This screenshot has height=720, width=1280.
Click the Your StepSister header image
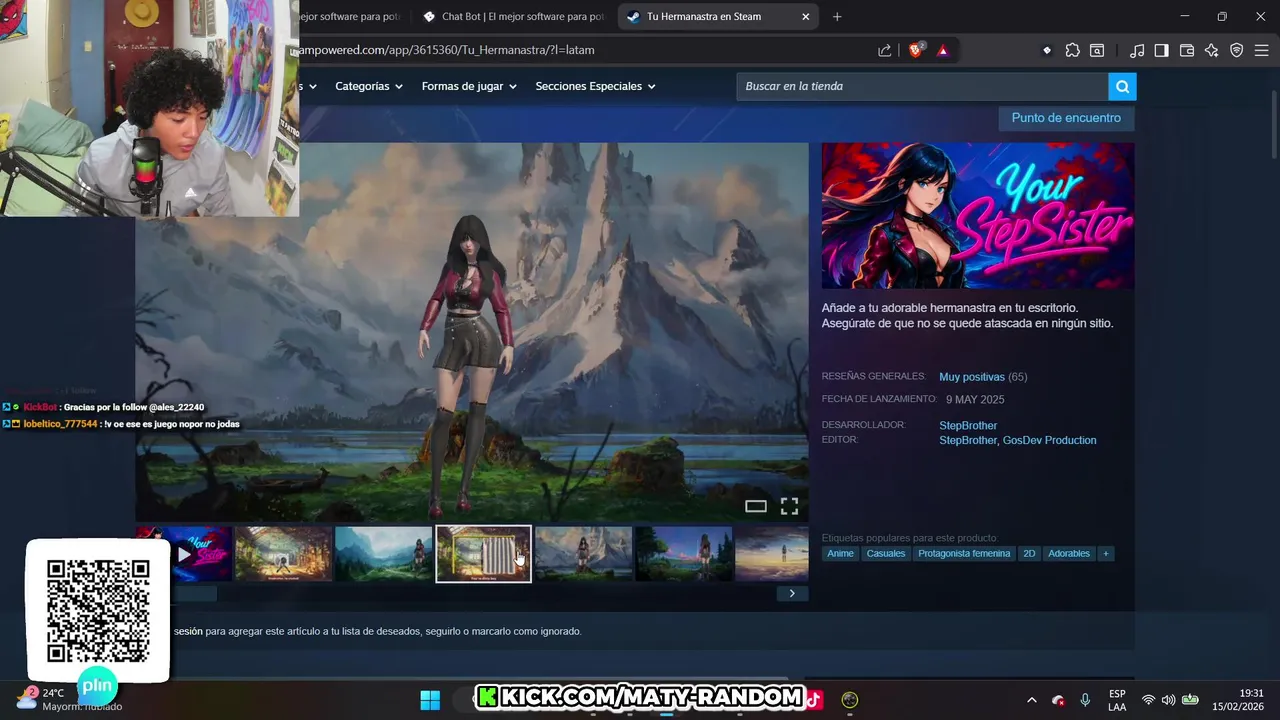pyautogui.click(x=978, y=215)
